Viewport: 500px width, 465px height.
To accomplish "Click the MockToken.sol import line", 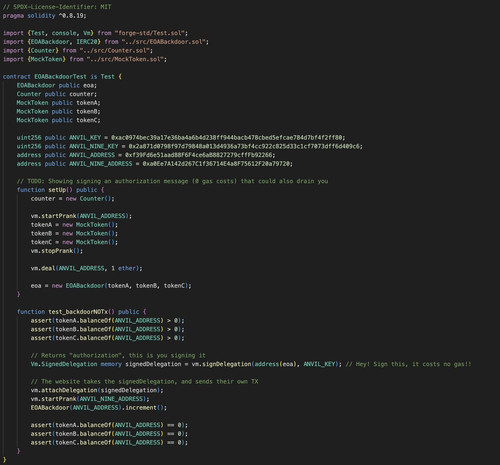I will pyautogui.click(x=85, y=59).
